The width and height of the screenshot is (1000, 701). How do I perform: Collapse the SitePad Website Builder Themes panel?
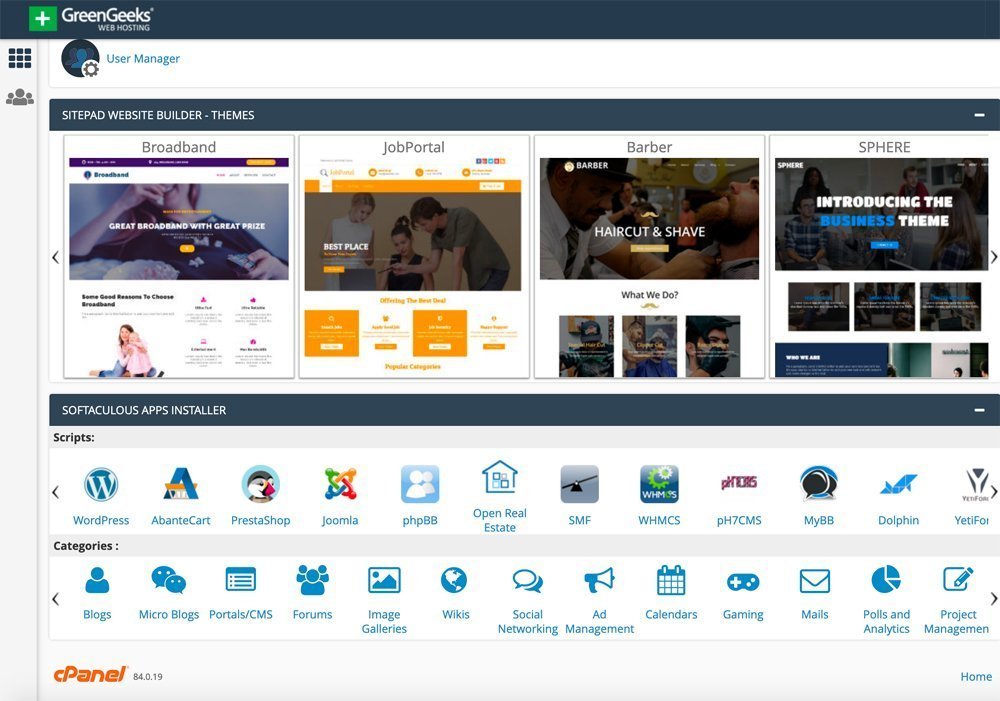click(979, 115)
